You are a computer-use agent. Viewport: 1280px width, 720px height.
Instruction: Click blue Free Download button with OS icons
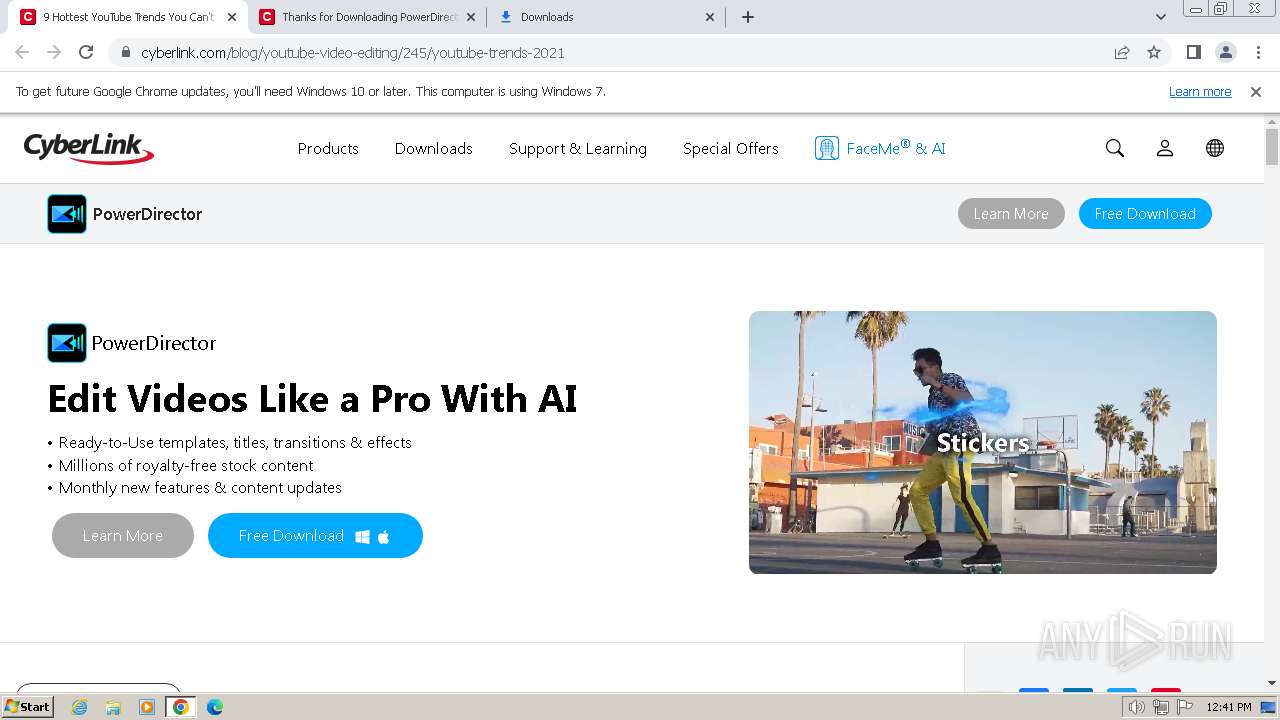(315, 536)
